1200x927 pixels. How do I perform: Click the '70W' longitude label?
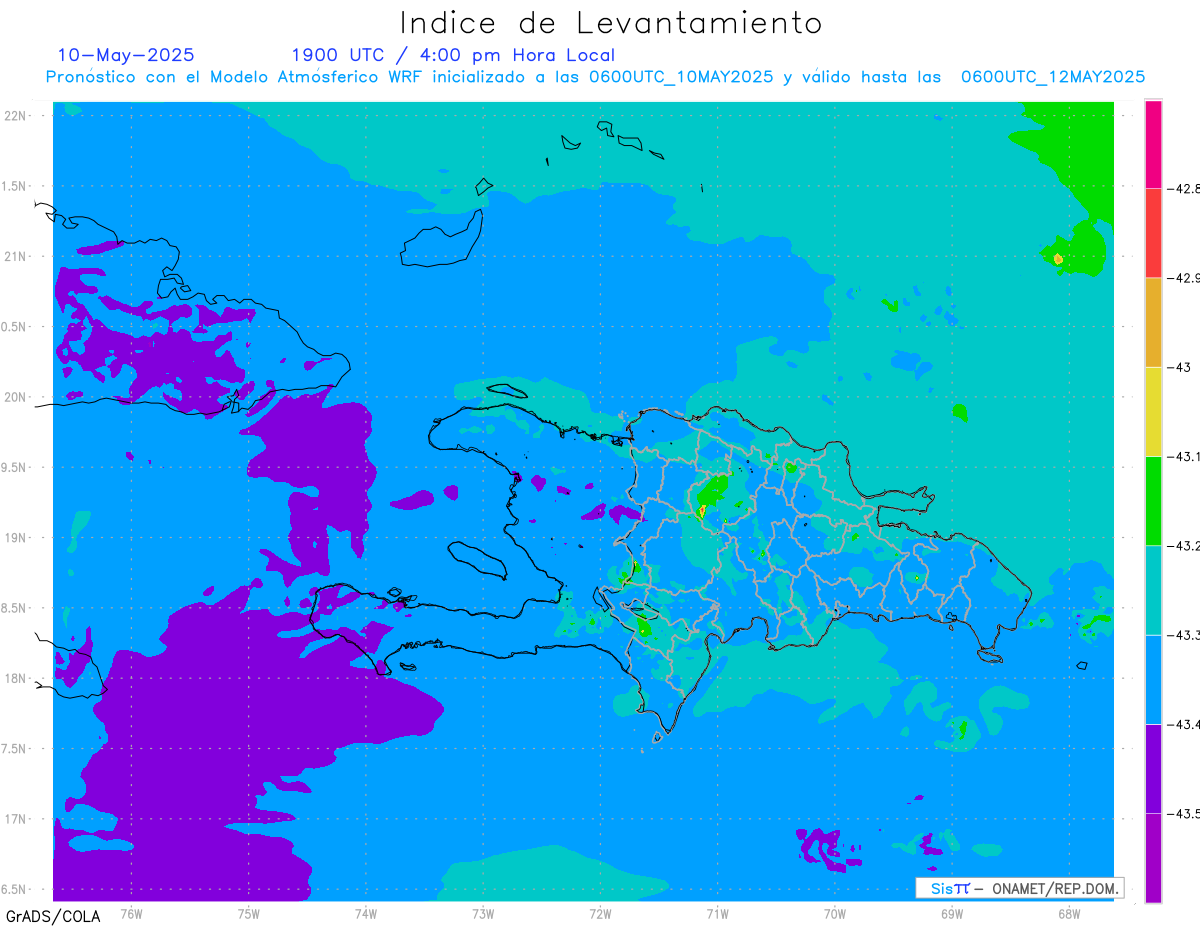[x=834, y=914]
